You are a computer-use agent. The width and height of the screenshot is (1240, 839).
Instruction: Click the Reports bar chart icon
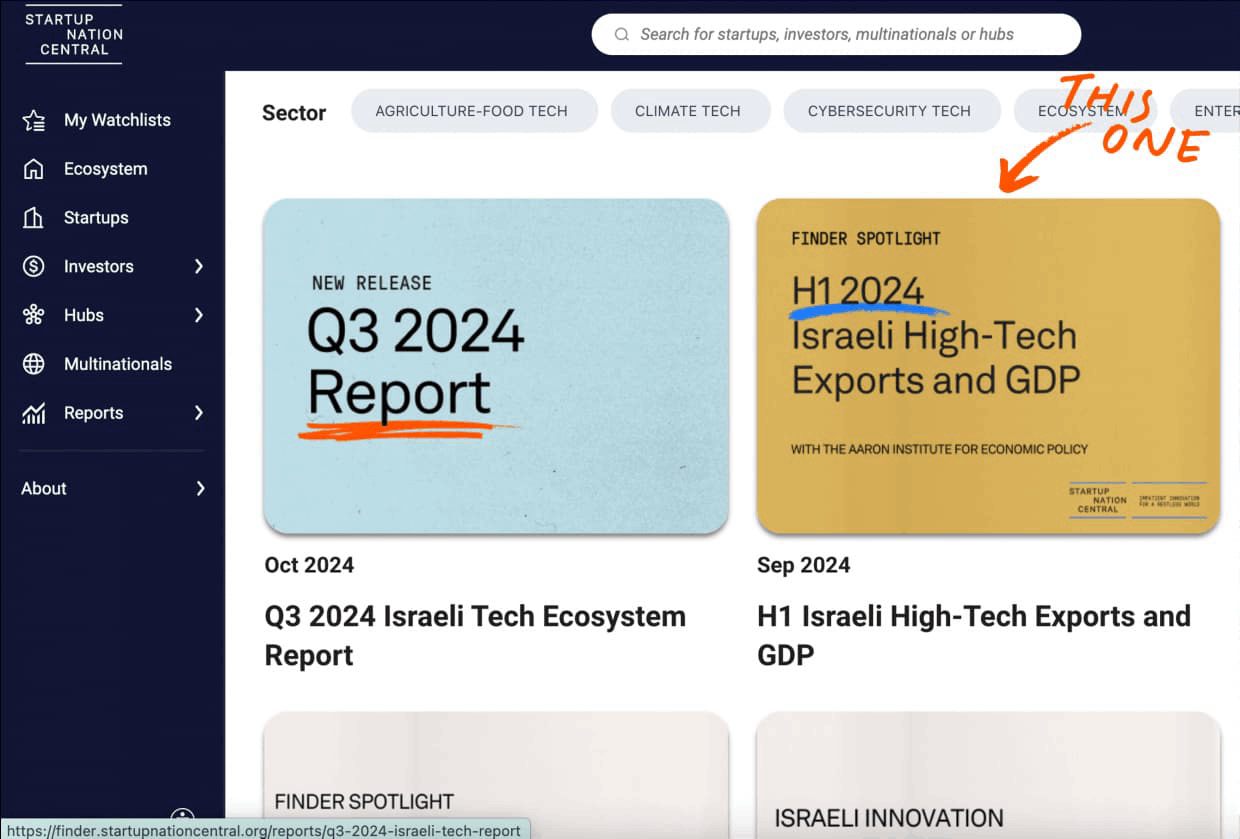click(x=34, y=413)
